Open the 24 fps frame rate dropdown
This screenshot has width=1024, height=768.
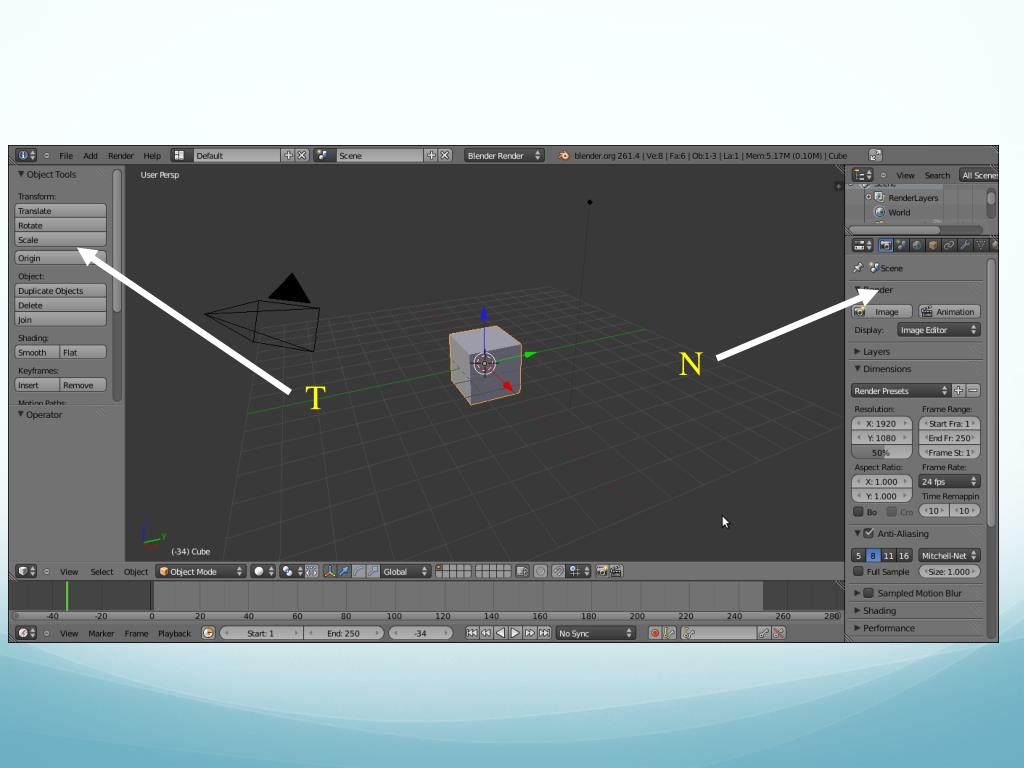(x=950, y=482)
